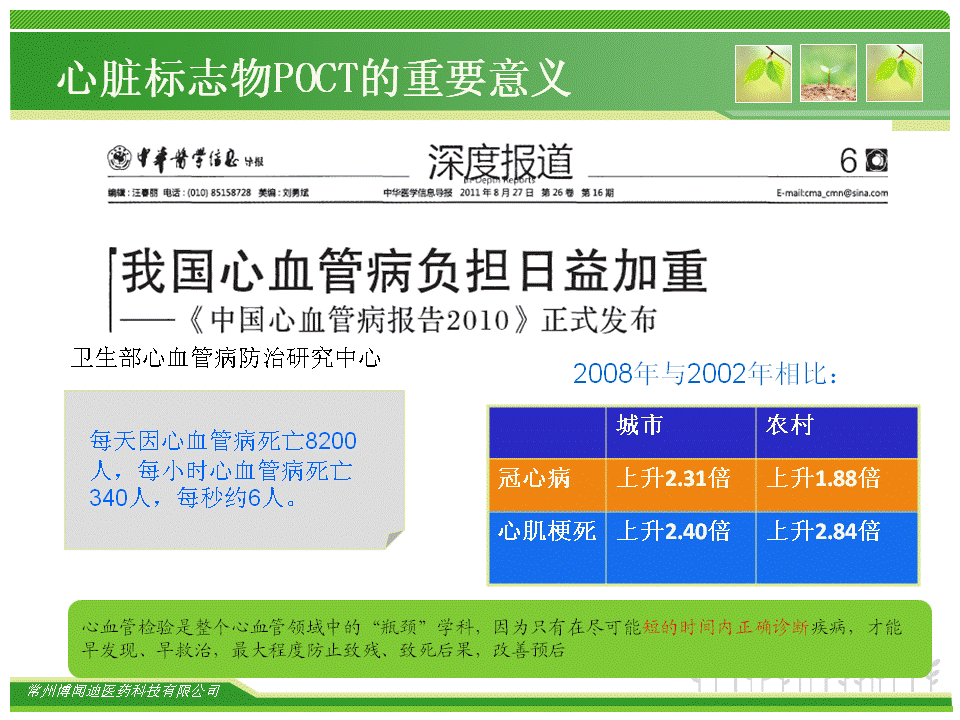Click the cma_cmn@sina.com email address
This screenshot has height=720, width=960.
coord(831,193)
